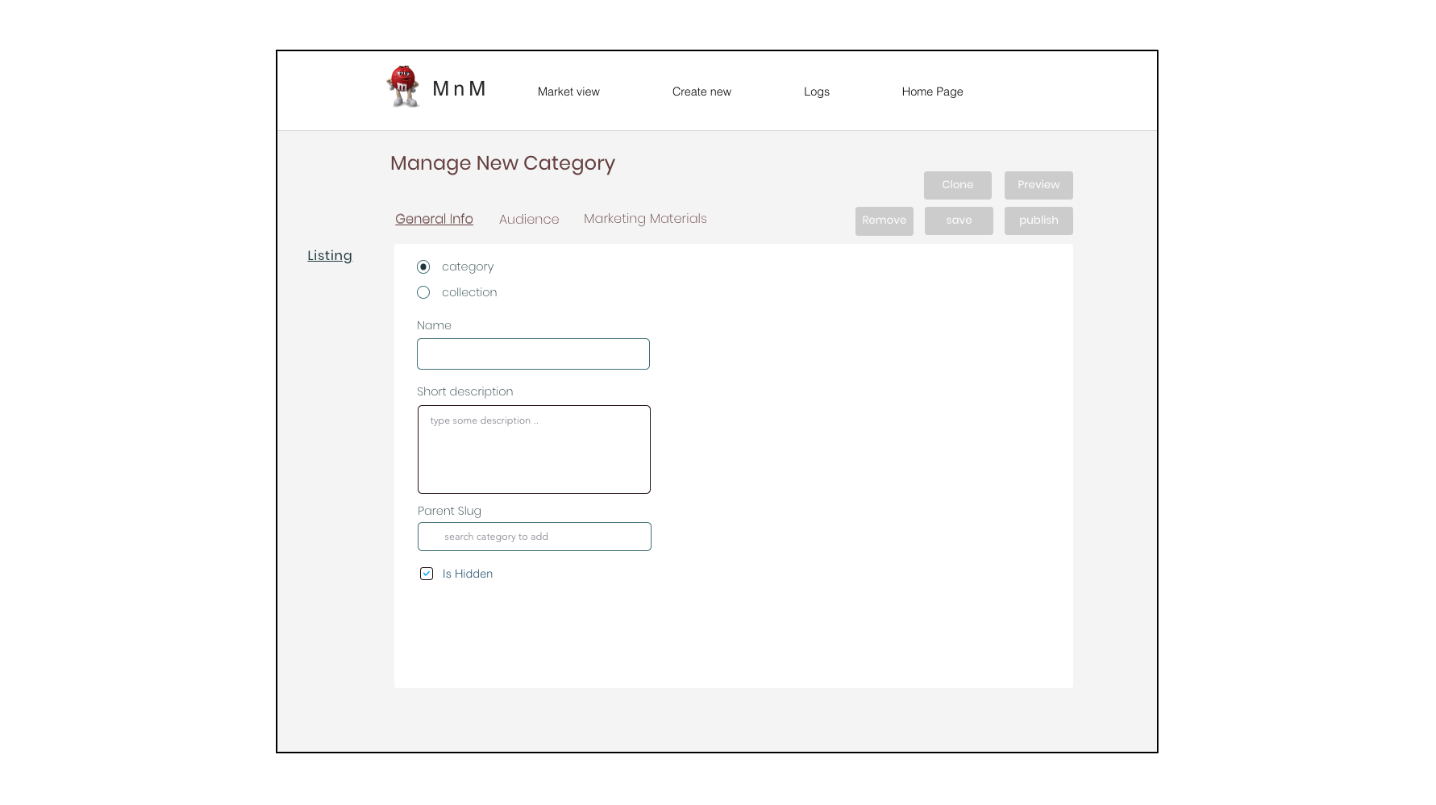Navigate to Home Page in the header

tap(932, 92)
